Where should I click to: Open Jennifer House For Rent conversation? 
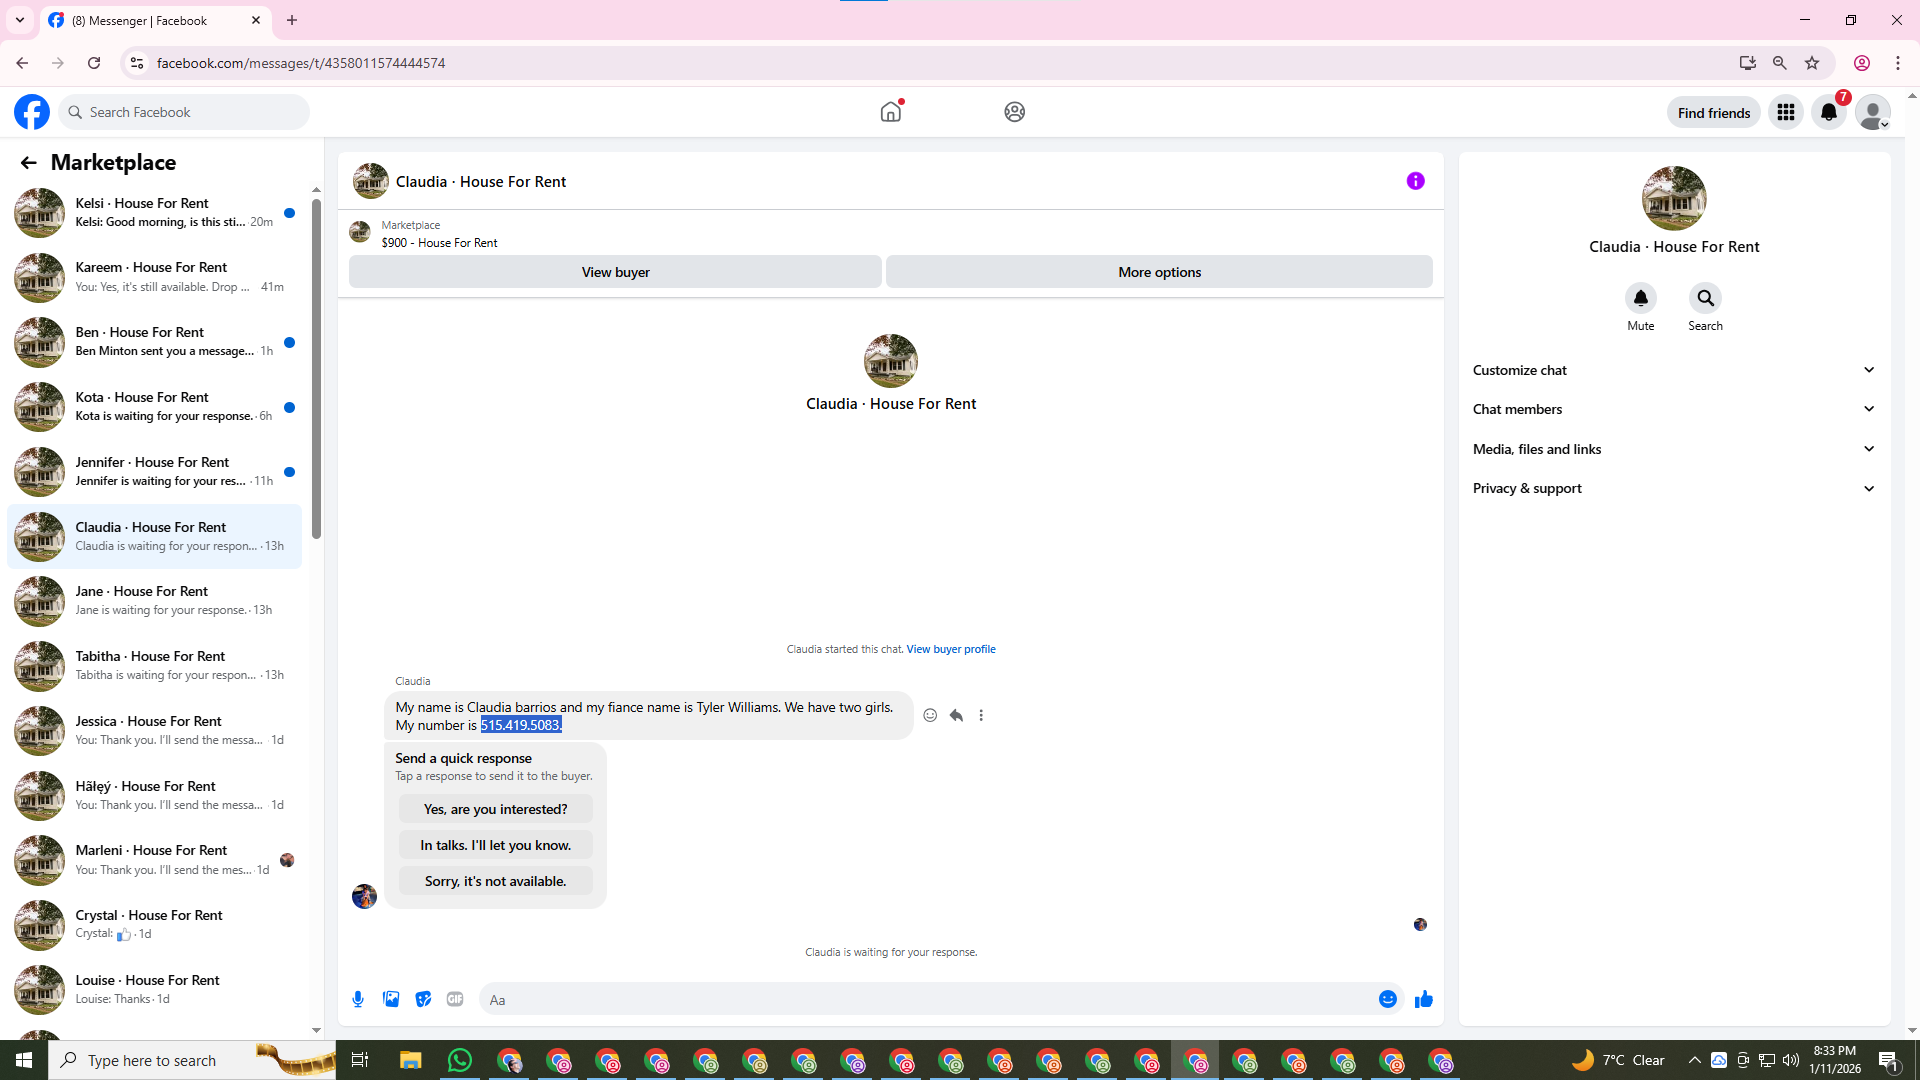(155, 472)
